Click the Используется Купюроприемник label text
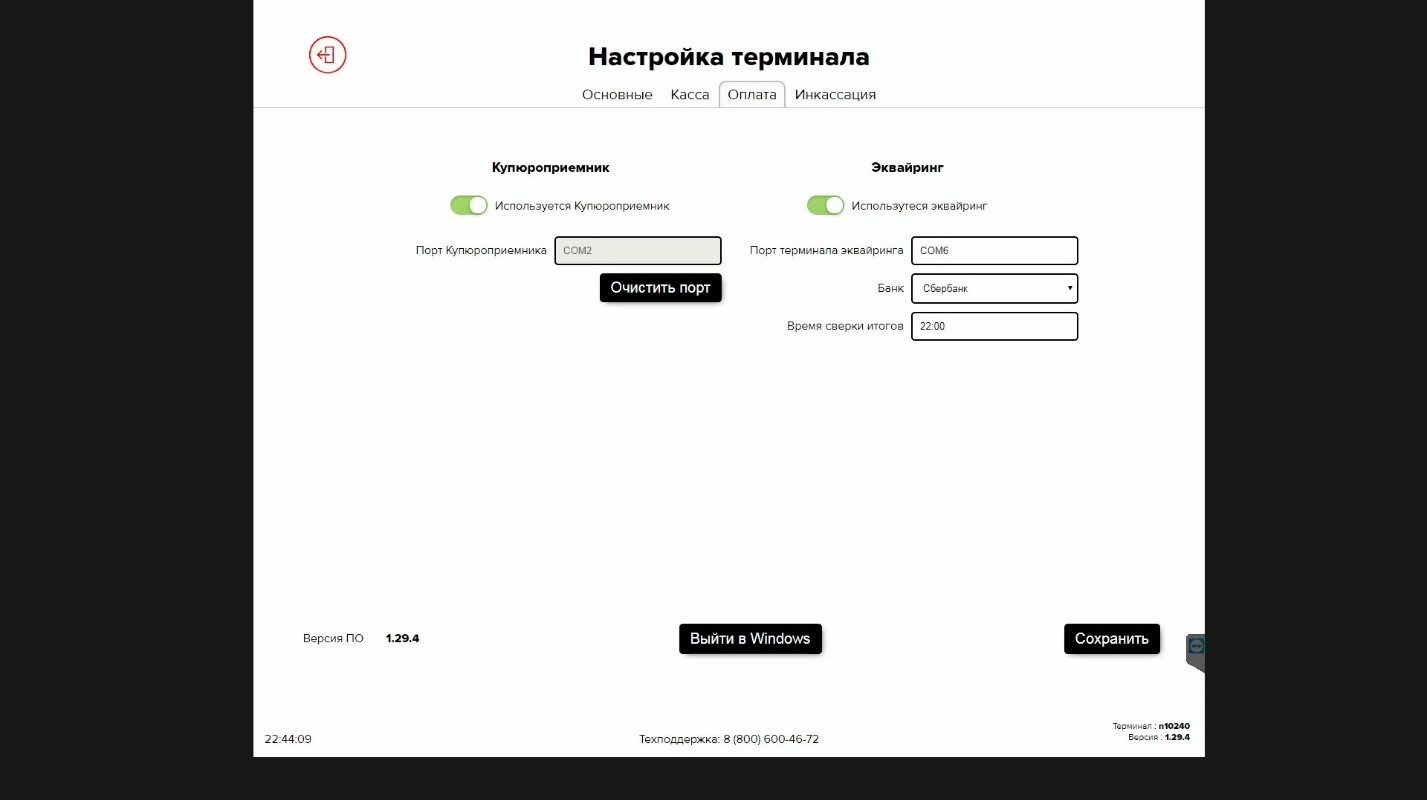Screen dimensions: 1427x800 tap(582, 206)
